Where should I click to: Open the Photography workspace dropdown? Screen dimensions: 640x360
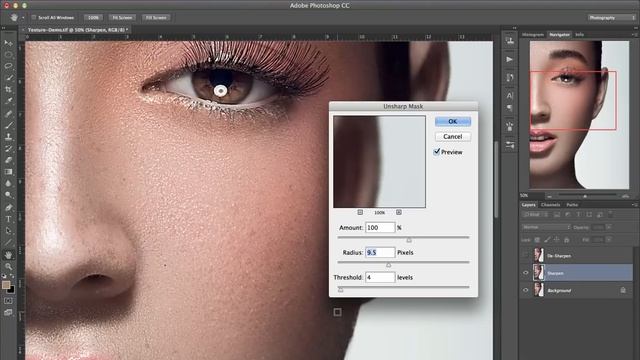click(612, 18)
